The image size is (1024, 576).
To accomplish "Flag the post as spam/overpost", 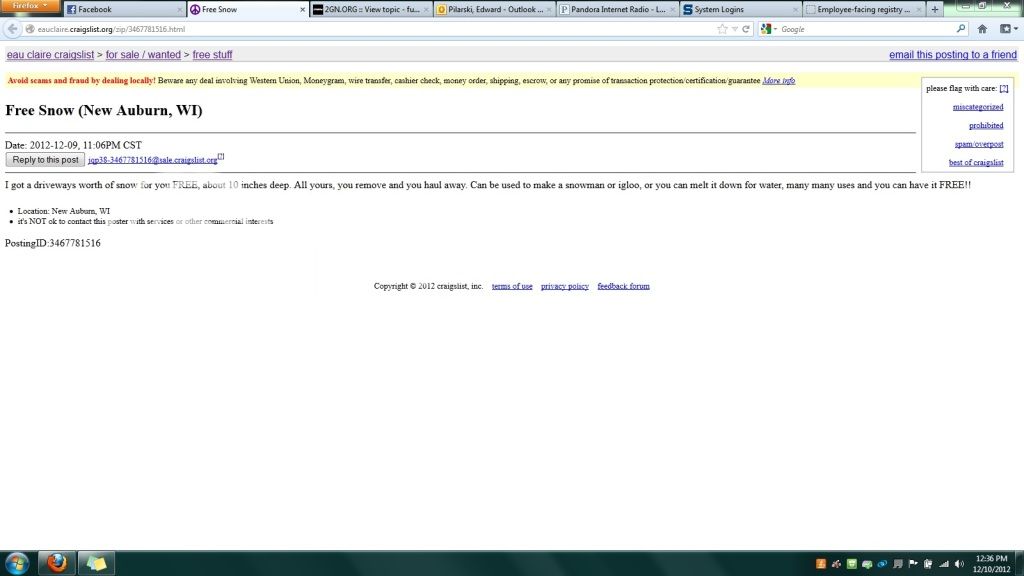I will 978,144.
